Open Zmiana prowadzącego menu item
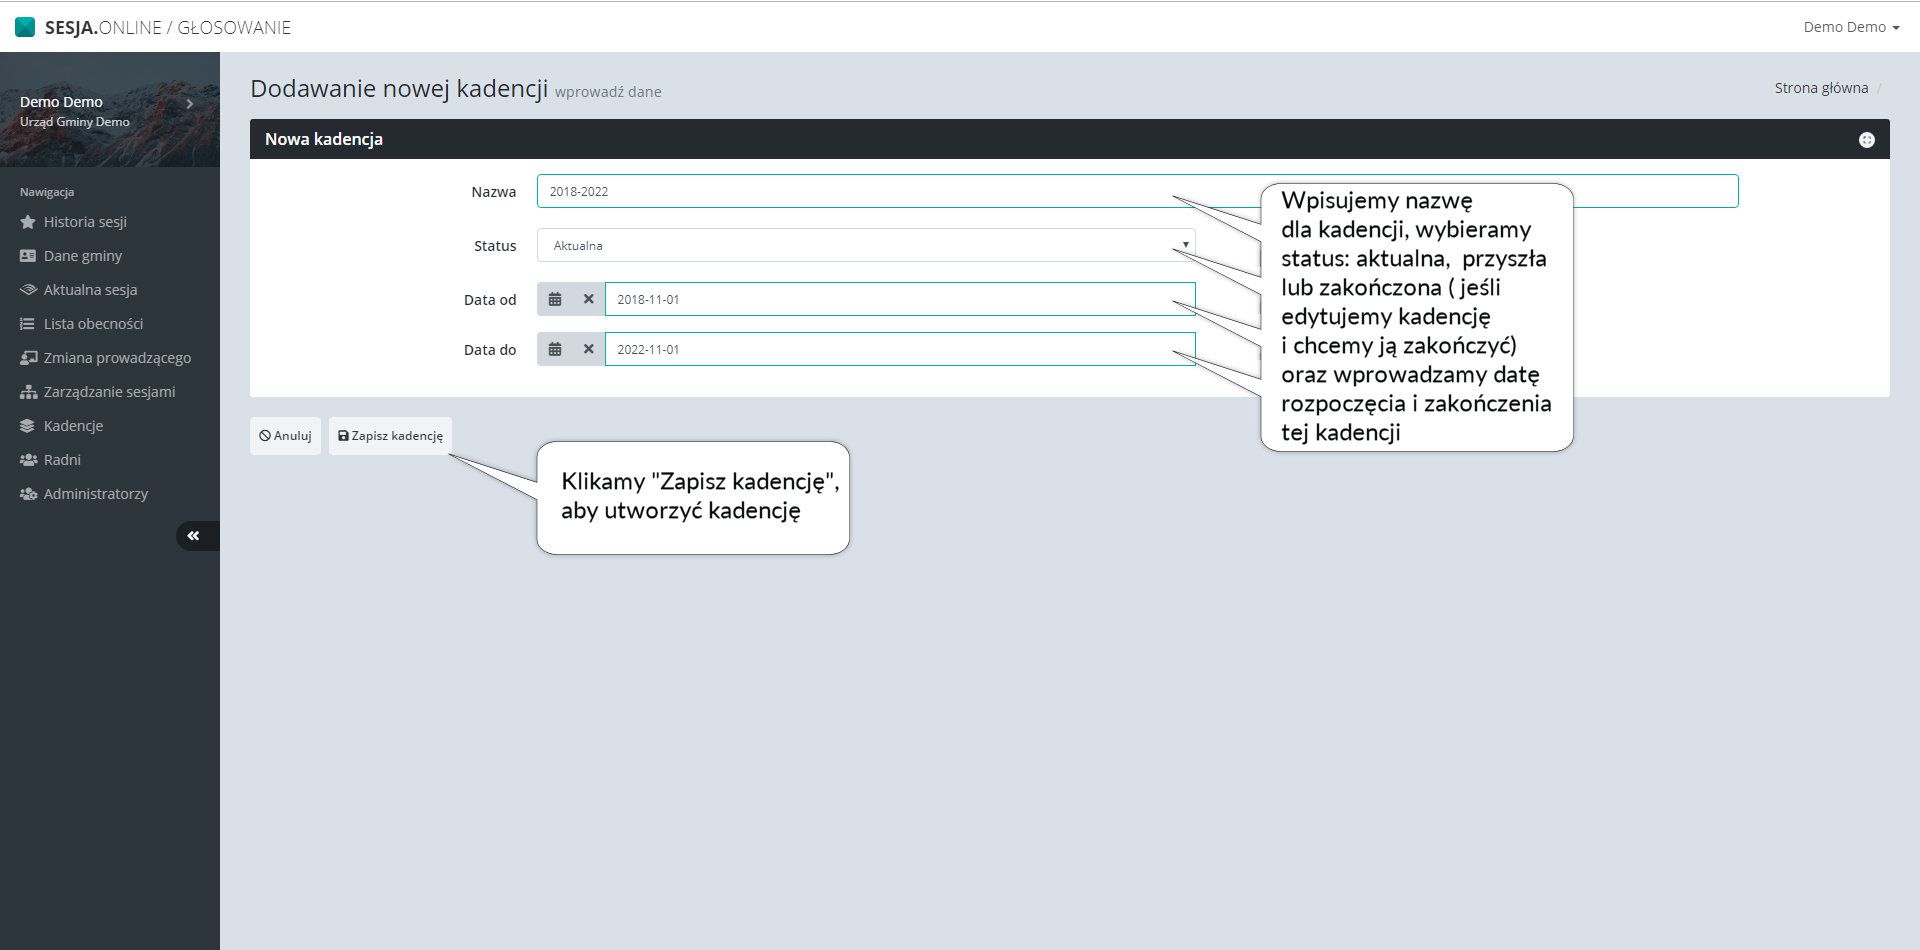This screenshot has height=950, width=1920. point(117,358)
